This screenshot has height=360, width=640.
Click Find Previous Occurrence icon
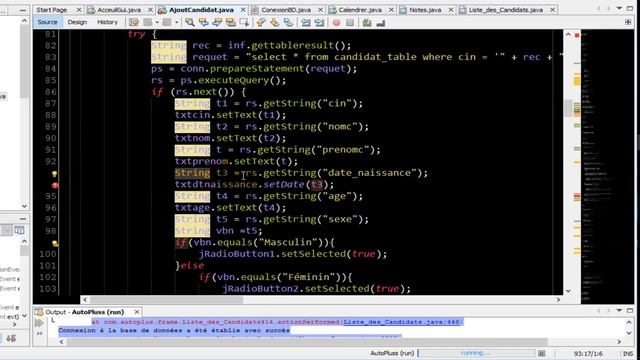(203, 22)
